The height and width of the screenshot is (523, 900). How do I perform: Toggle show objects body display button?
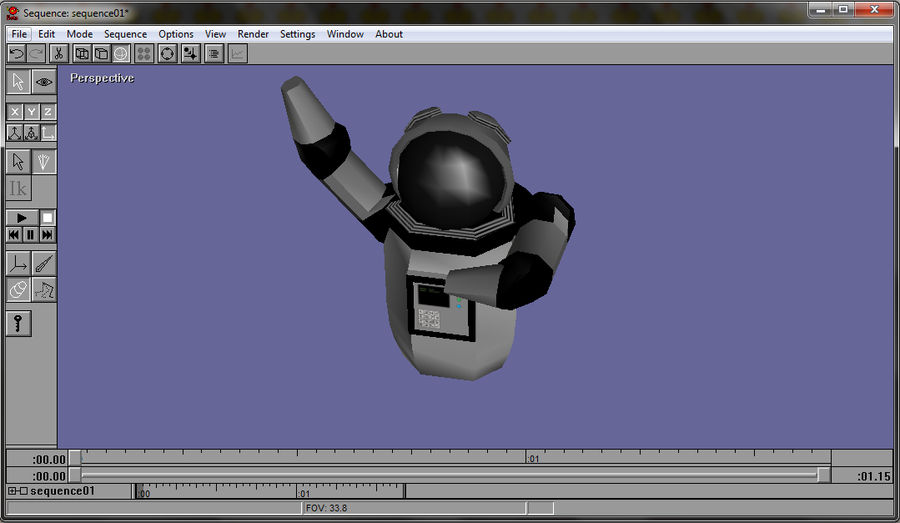18,289
